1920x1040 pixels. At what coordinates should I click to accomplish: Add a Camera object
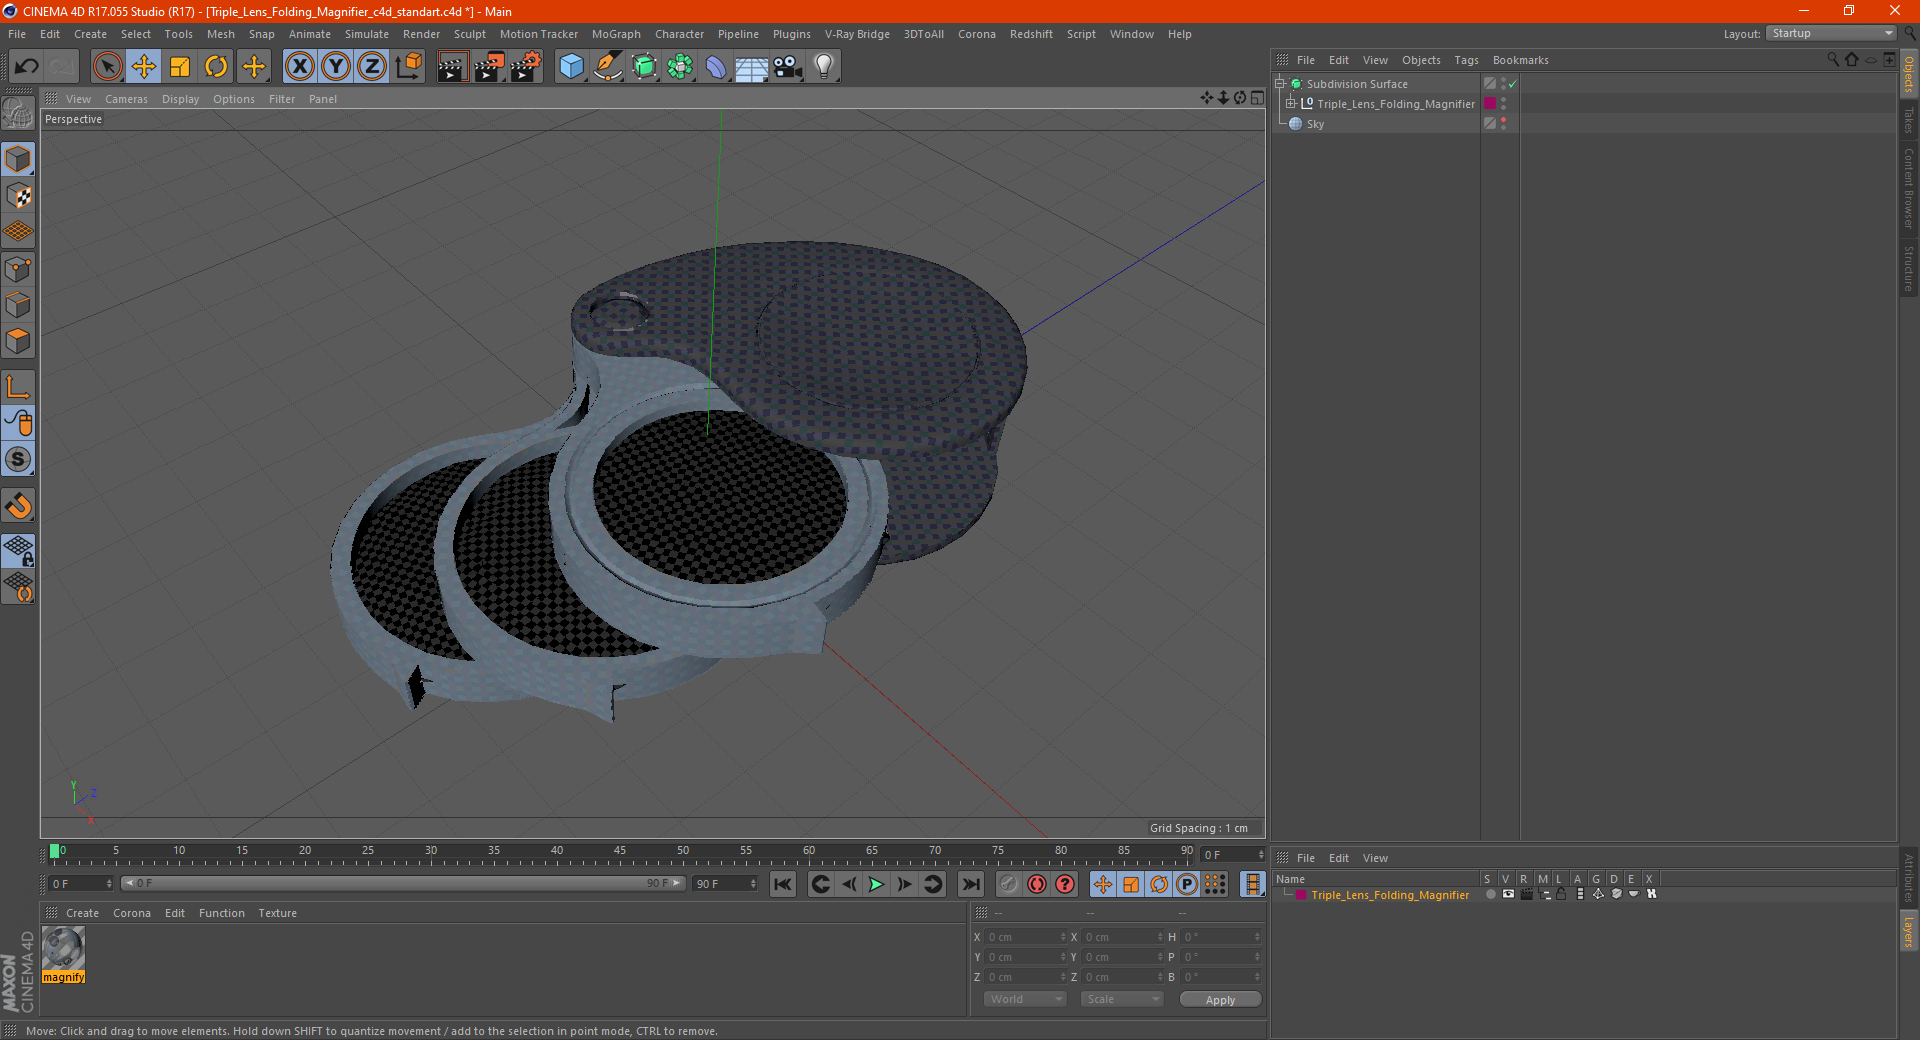click(787, 67)
